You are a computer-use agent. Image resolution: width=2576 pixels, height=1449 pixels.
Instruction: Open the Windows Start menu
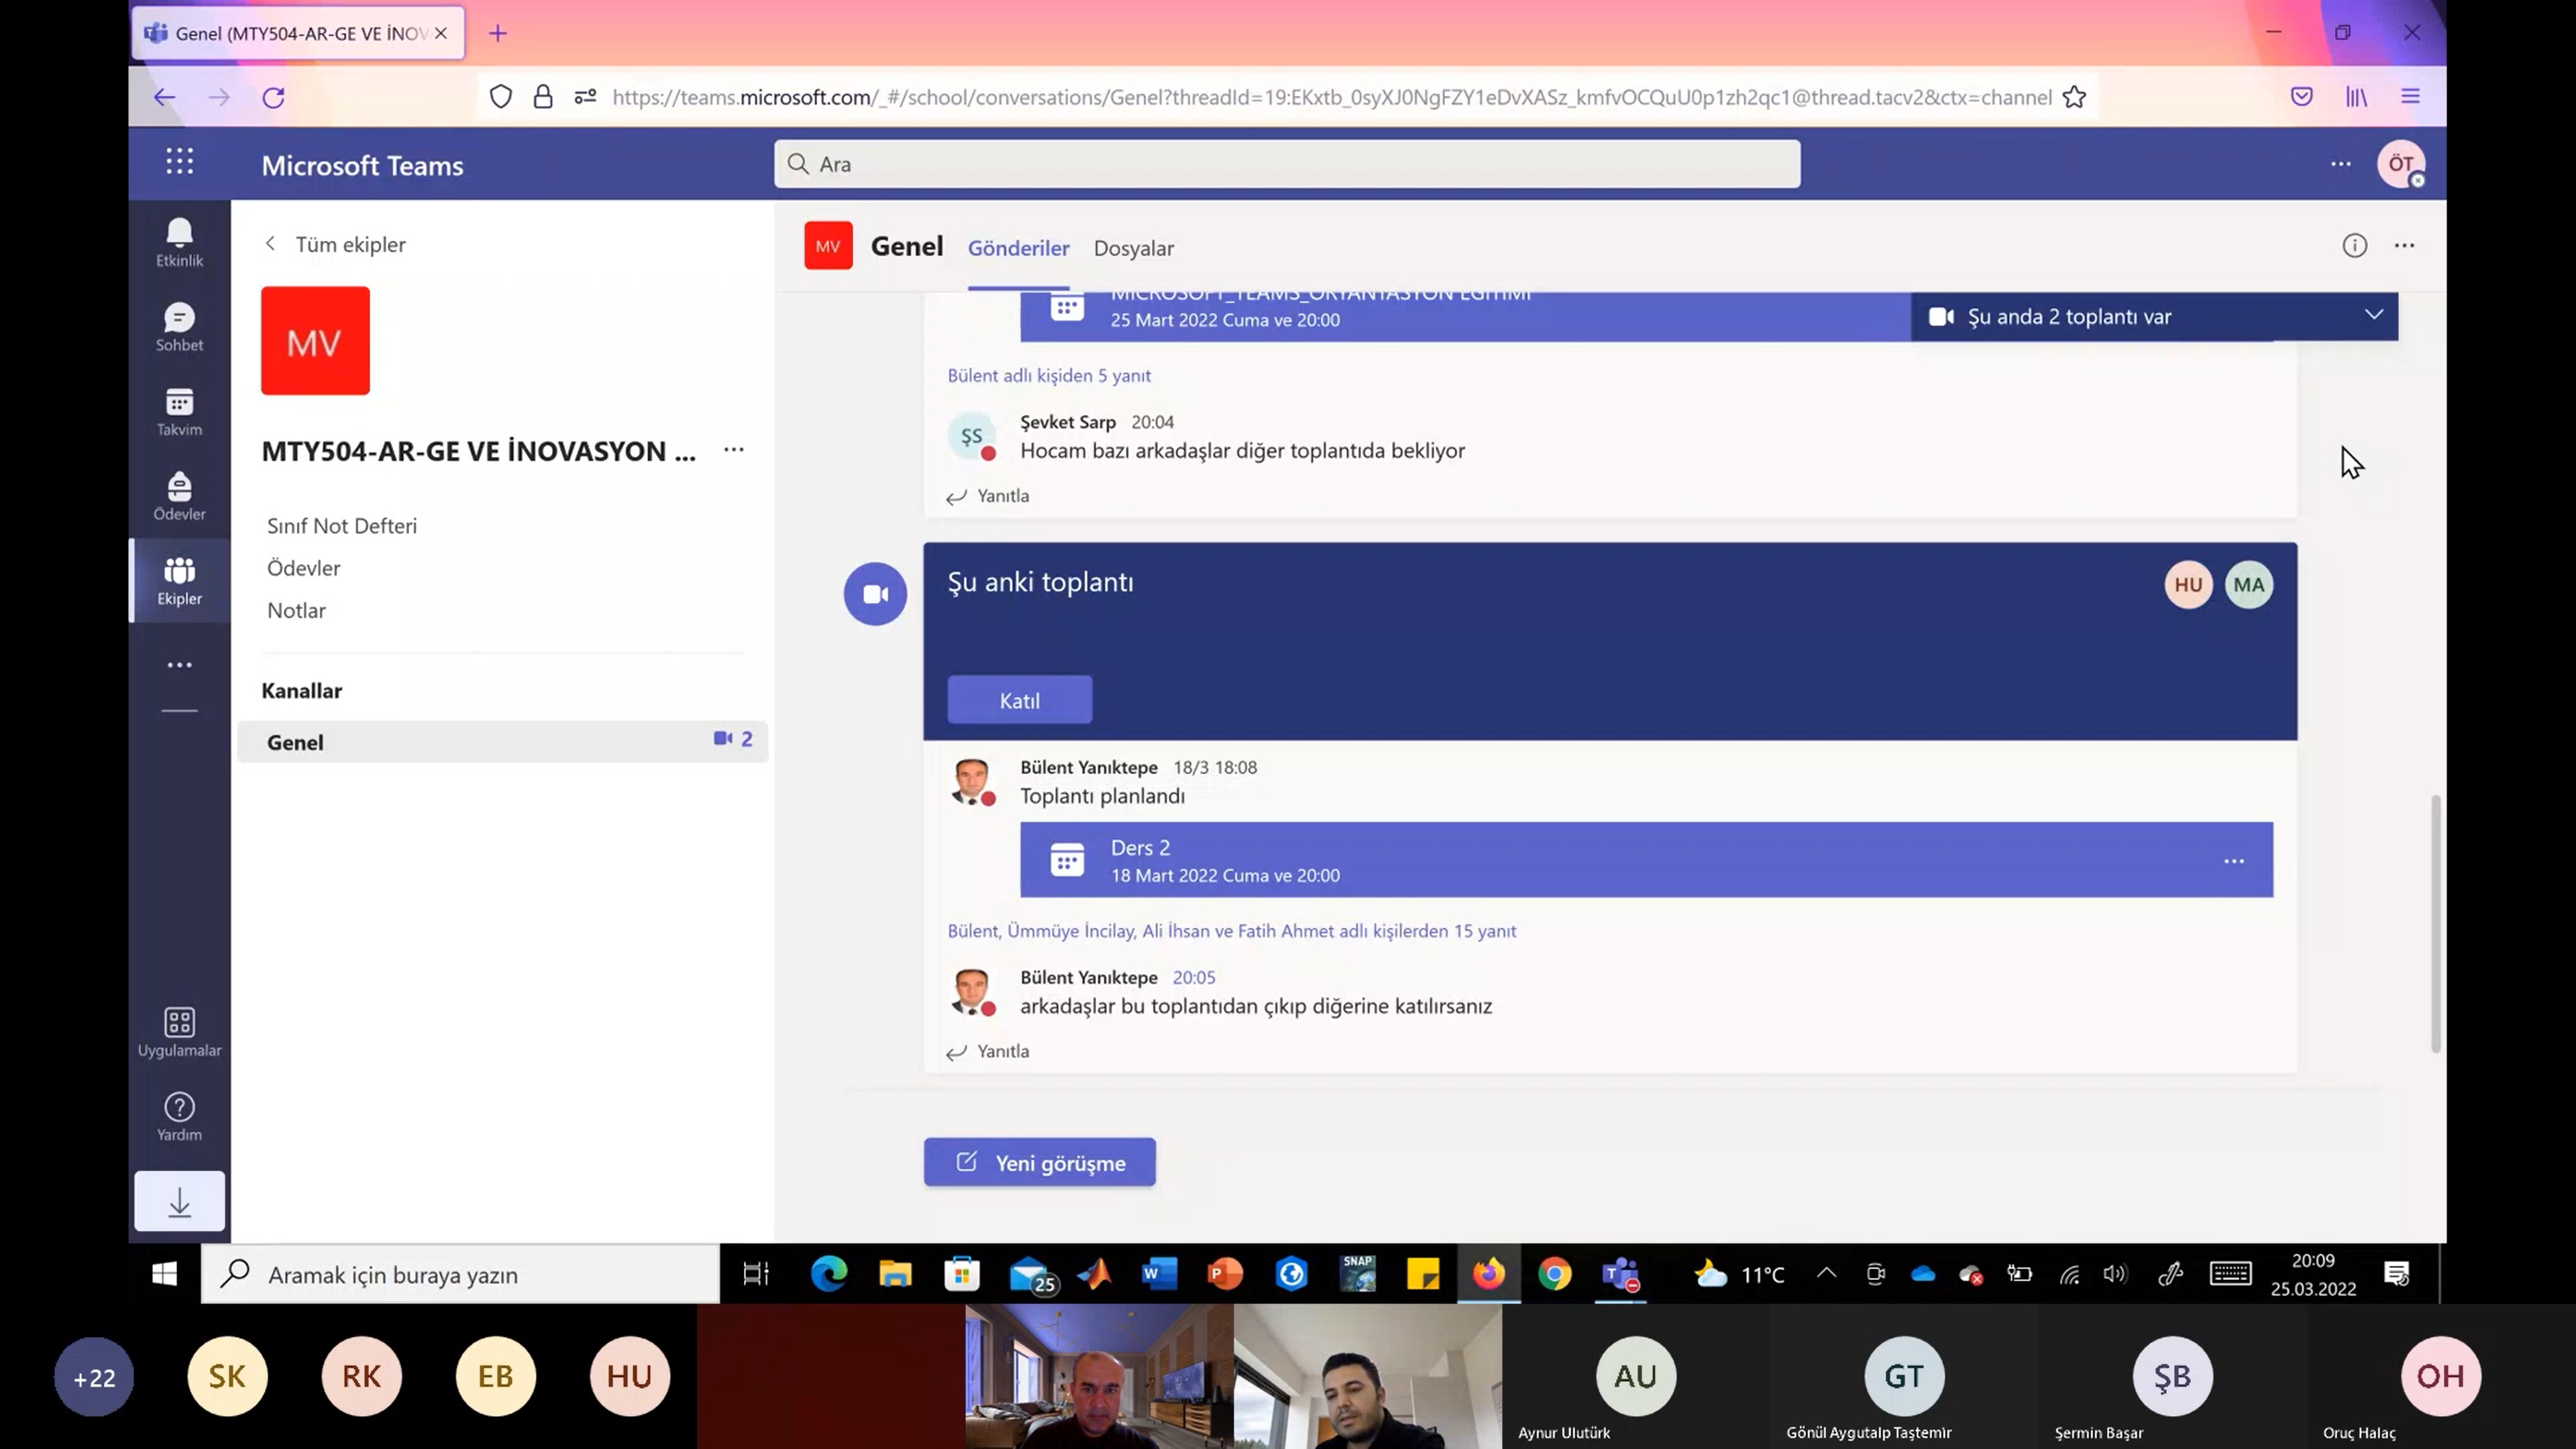click(164, 1273)
